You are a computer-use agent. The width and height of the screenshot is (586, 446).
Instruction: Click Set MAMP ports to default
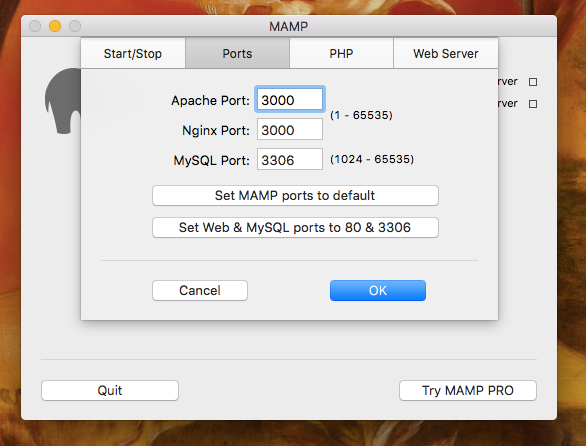295,196
